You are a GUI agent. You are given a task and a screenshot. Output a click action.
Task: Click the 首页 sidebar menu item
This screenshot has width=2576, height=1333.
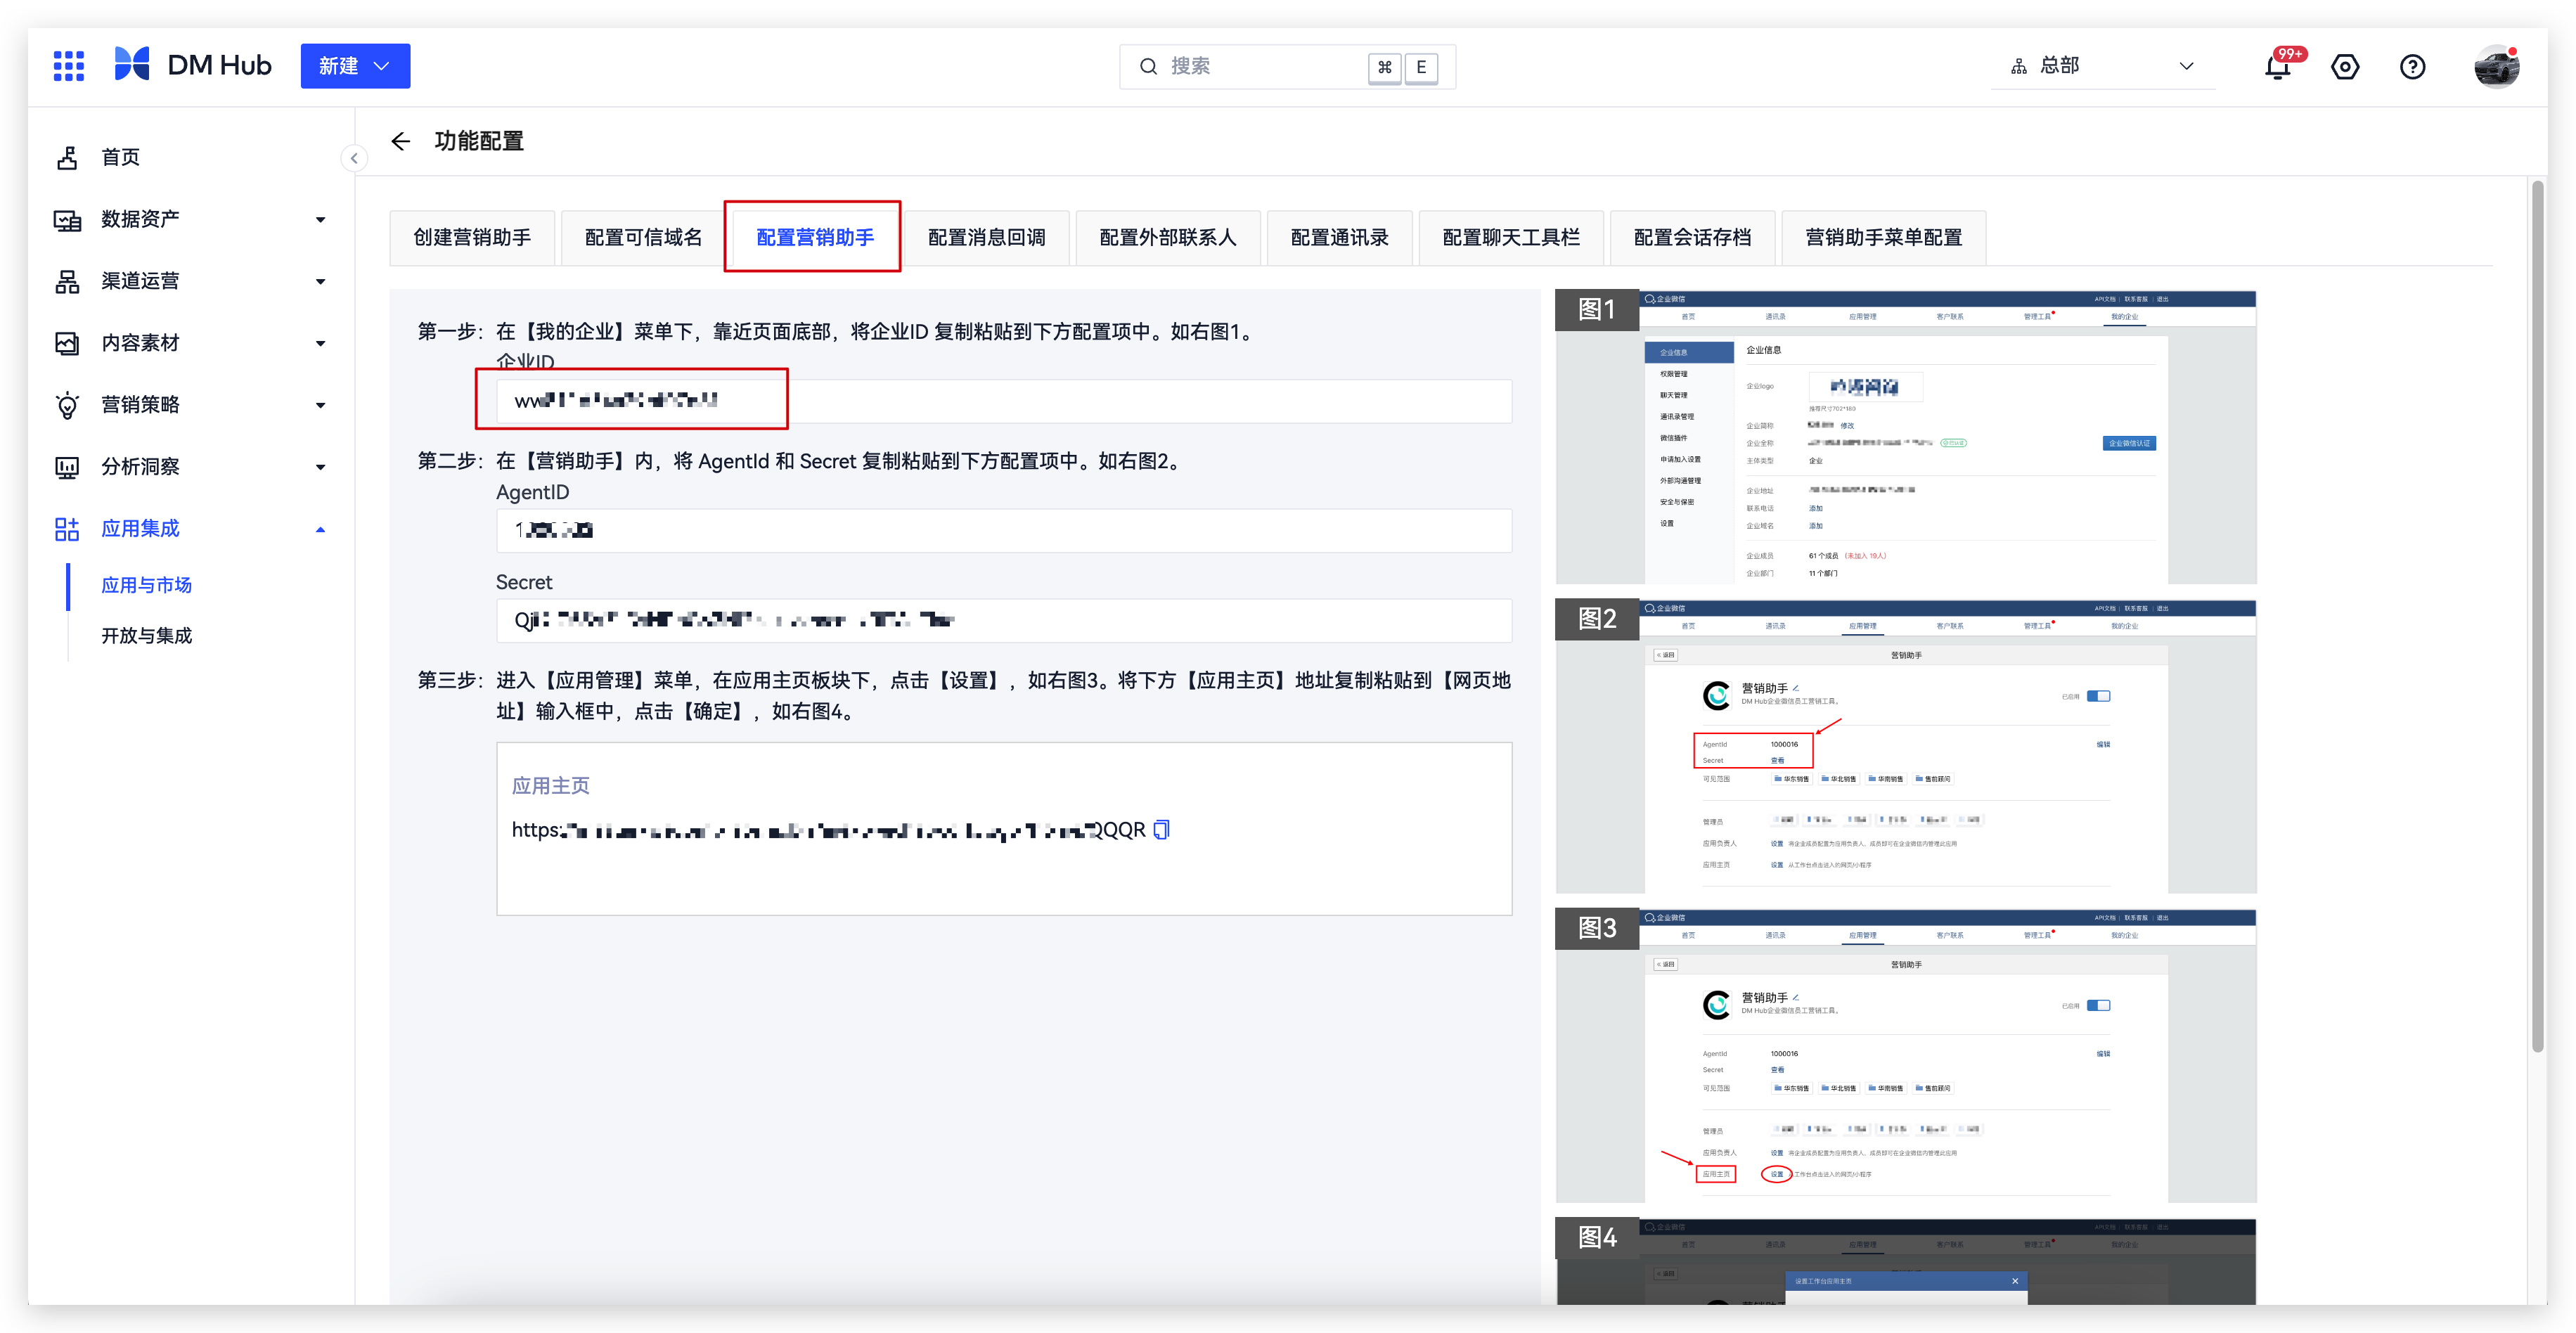[121, 156]
